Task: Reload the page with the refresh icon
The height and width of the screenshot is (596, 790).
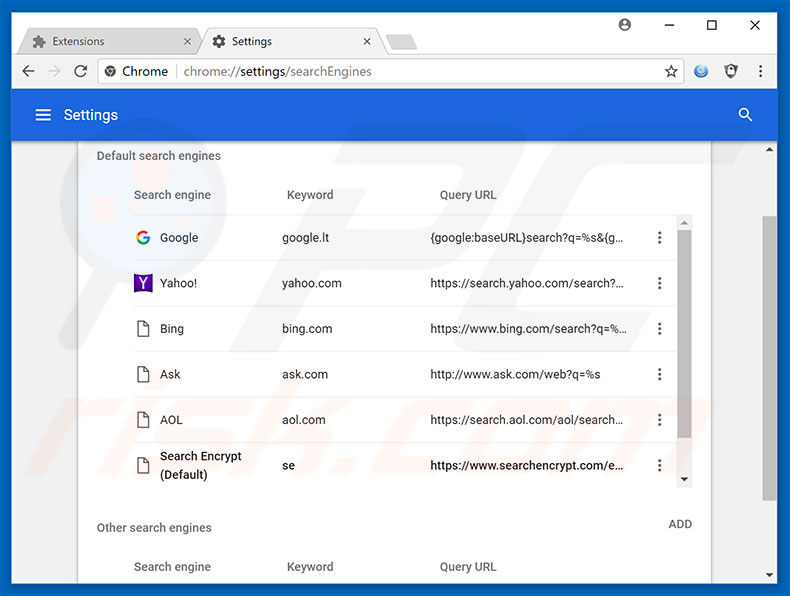Action: click(81, 72)
